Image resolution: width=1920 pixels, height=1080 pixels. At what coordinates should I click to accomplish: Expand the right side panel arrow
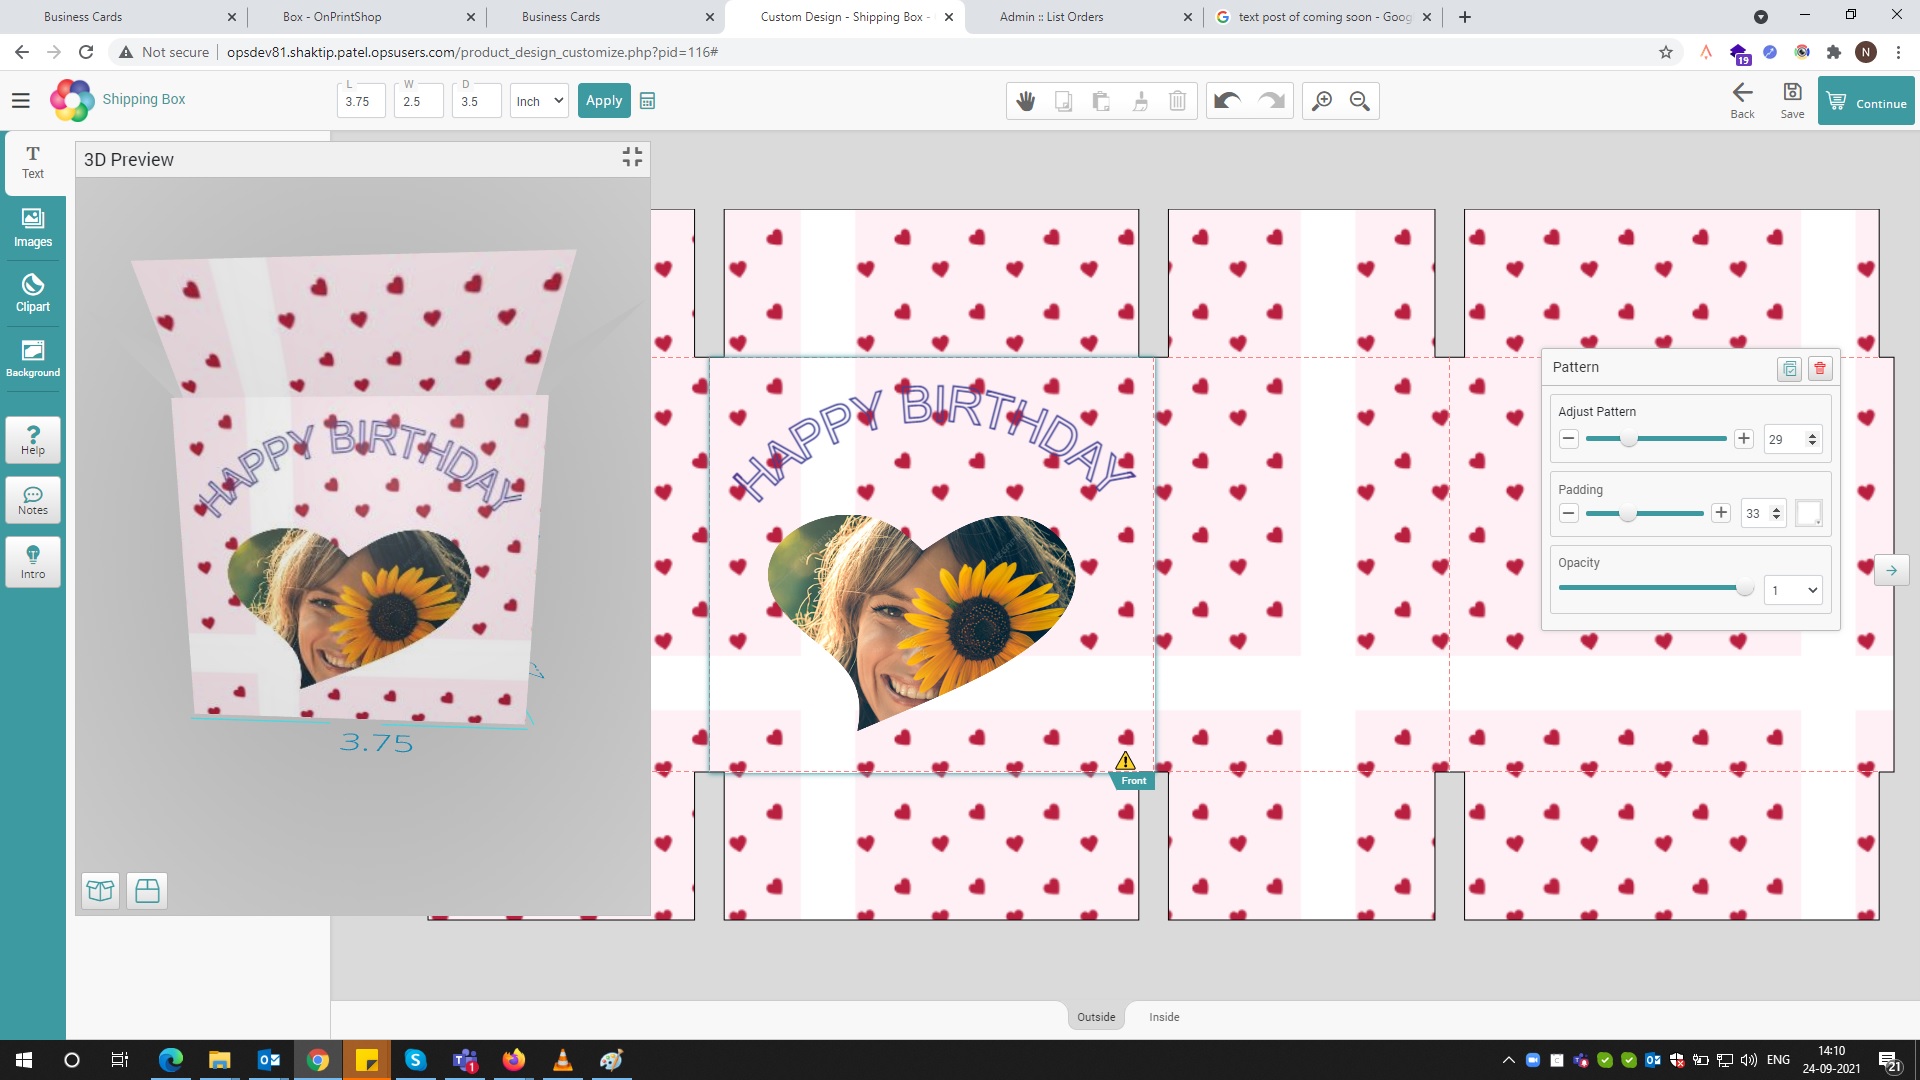coord(1891,570)
